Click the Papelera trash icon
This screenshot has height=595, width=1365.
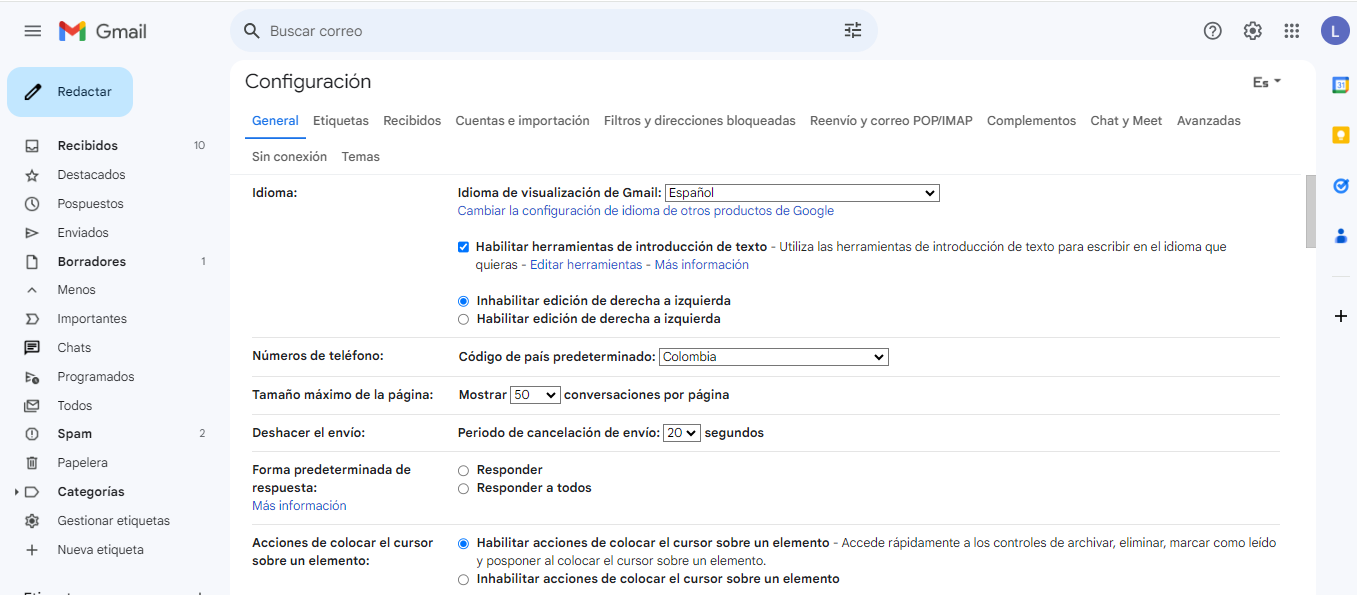[32, 463]
